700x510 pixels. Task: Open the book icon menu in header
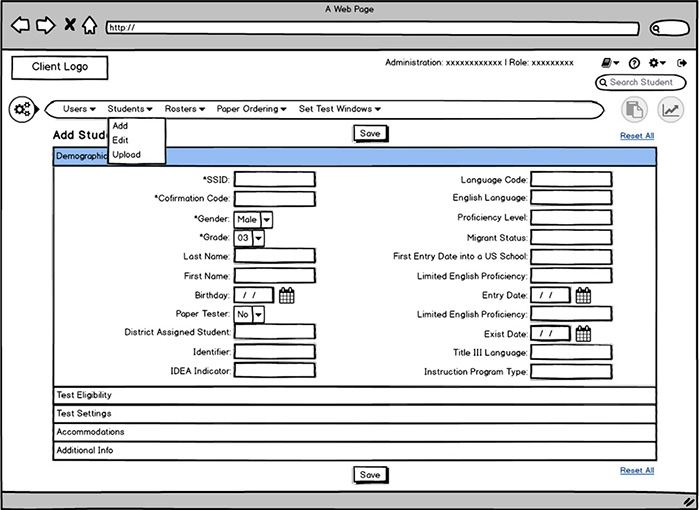coord(610,63)
